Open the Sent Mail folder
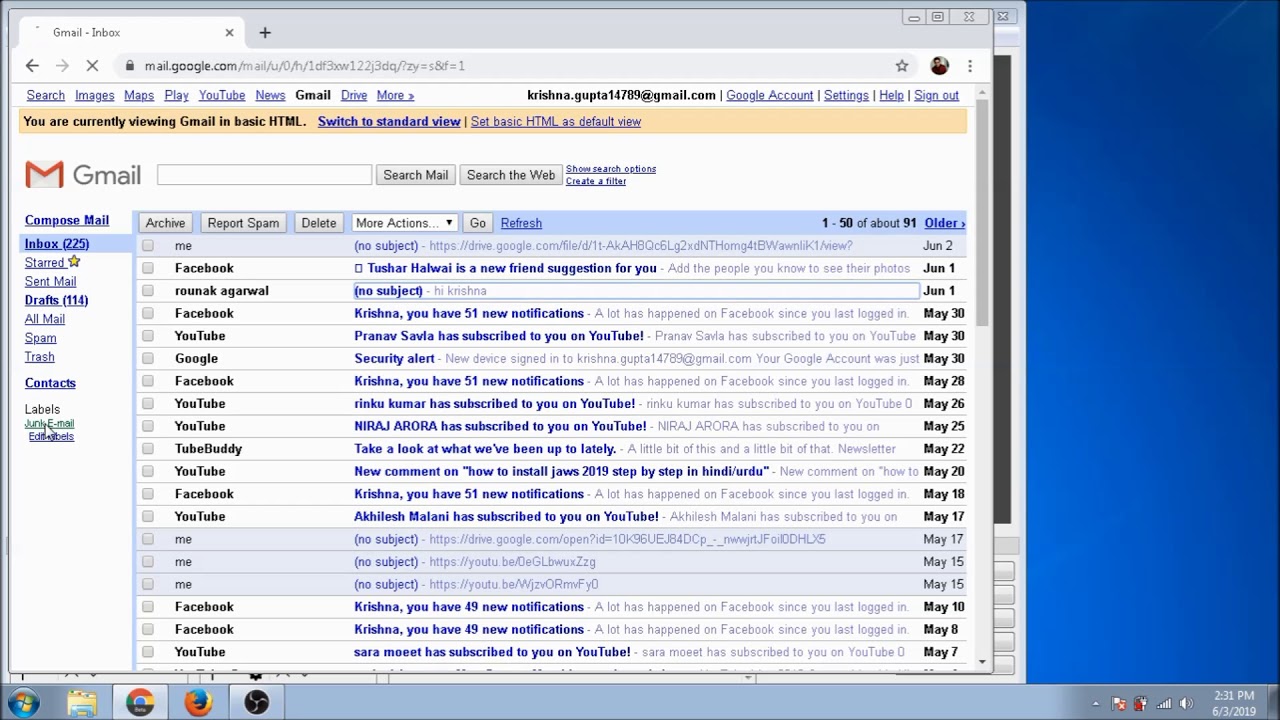 coord(50,281)
